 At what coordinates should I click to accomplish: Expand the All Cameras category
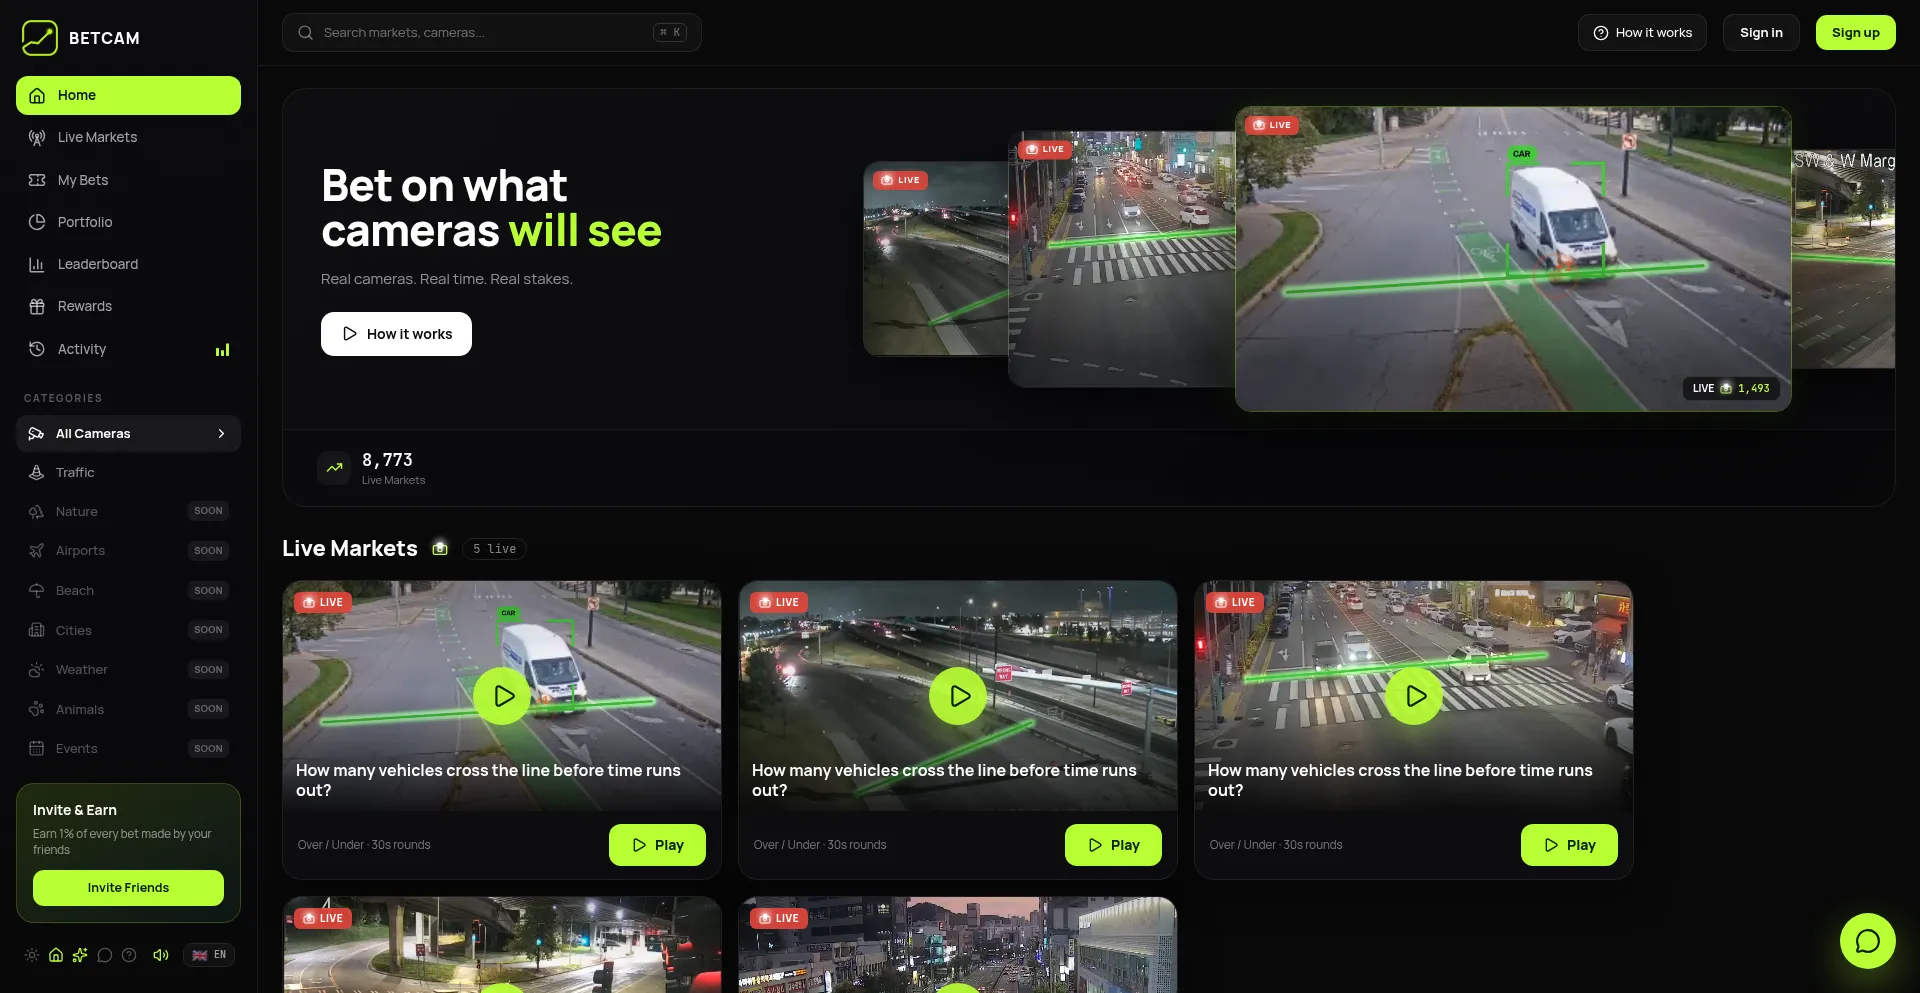point(128,434)
